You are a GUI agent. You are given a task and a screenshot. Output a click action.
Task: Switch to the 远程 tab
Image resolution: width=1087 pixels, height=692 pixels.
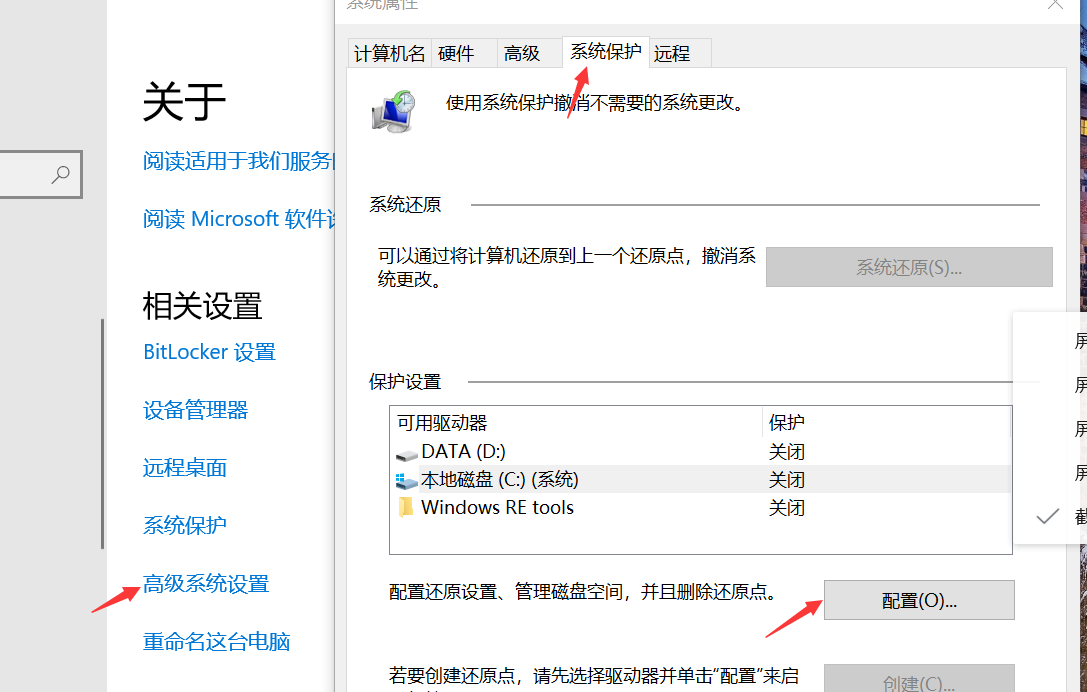pos(680,53)
